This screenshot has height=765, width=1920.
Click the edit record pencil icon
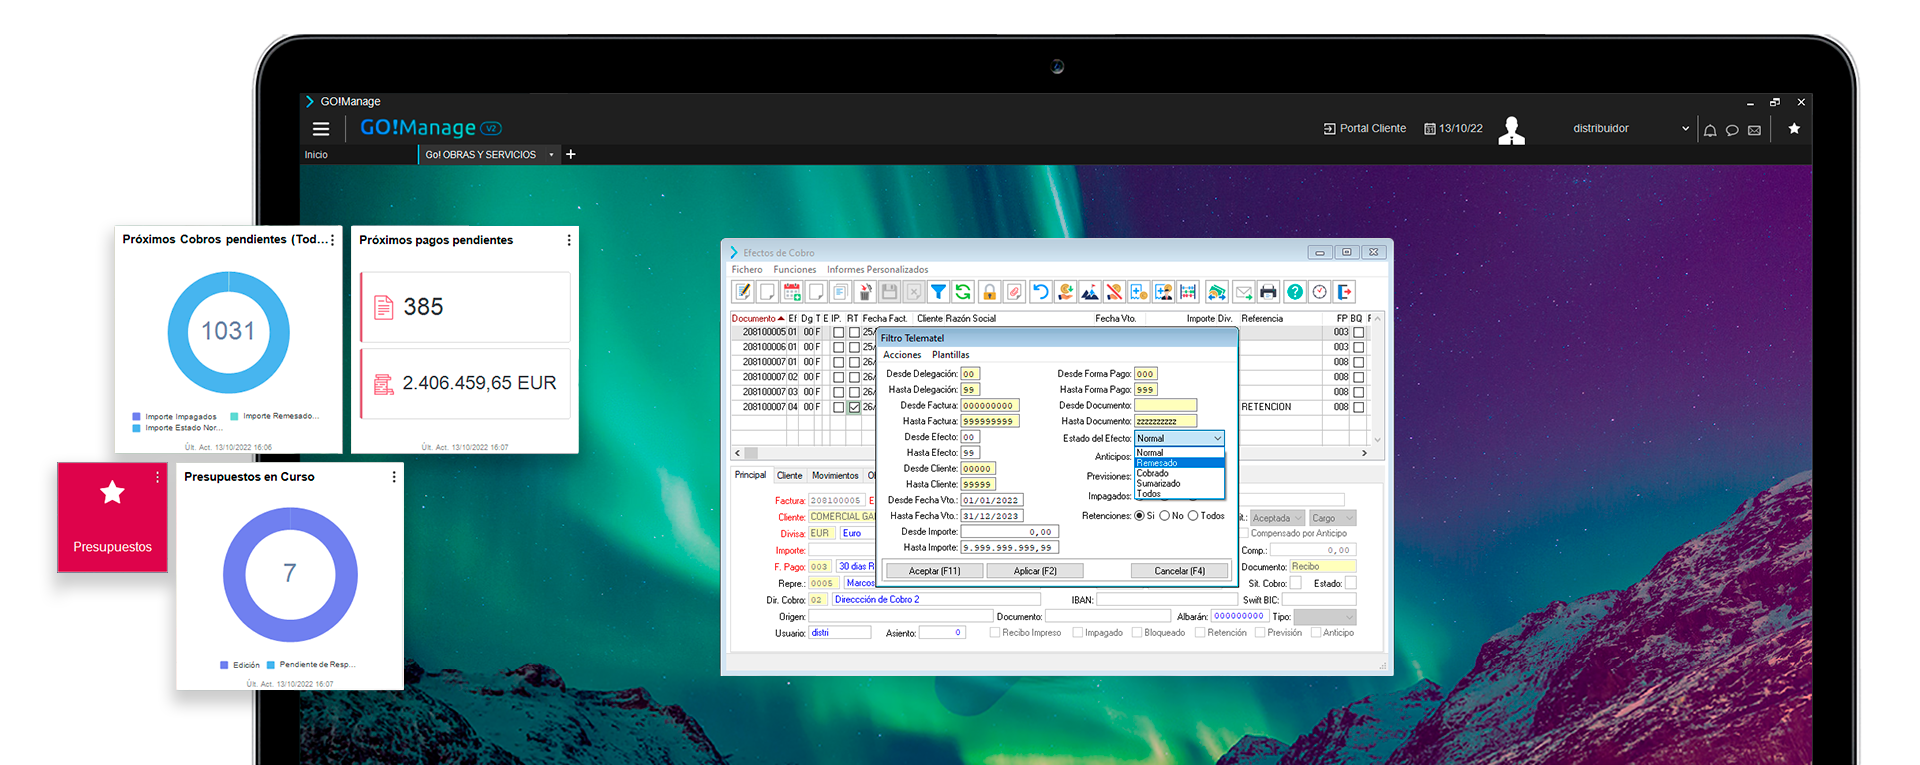tap(743, 292)
